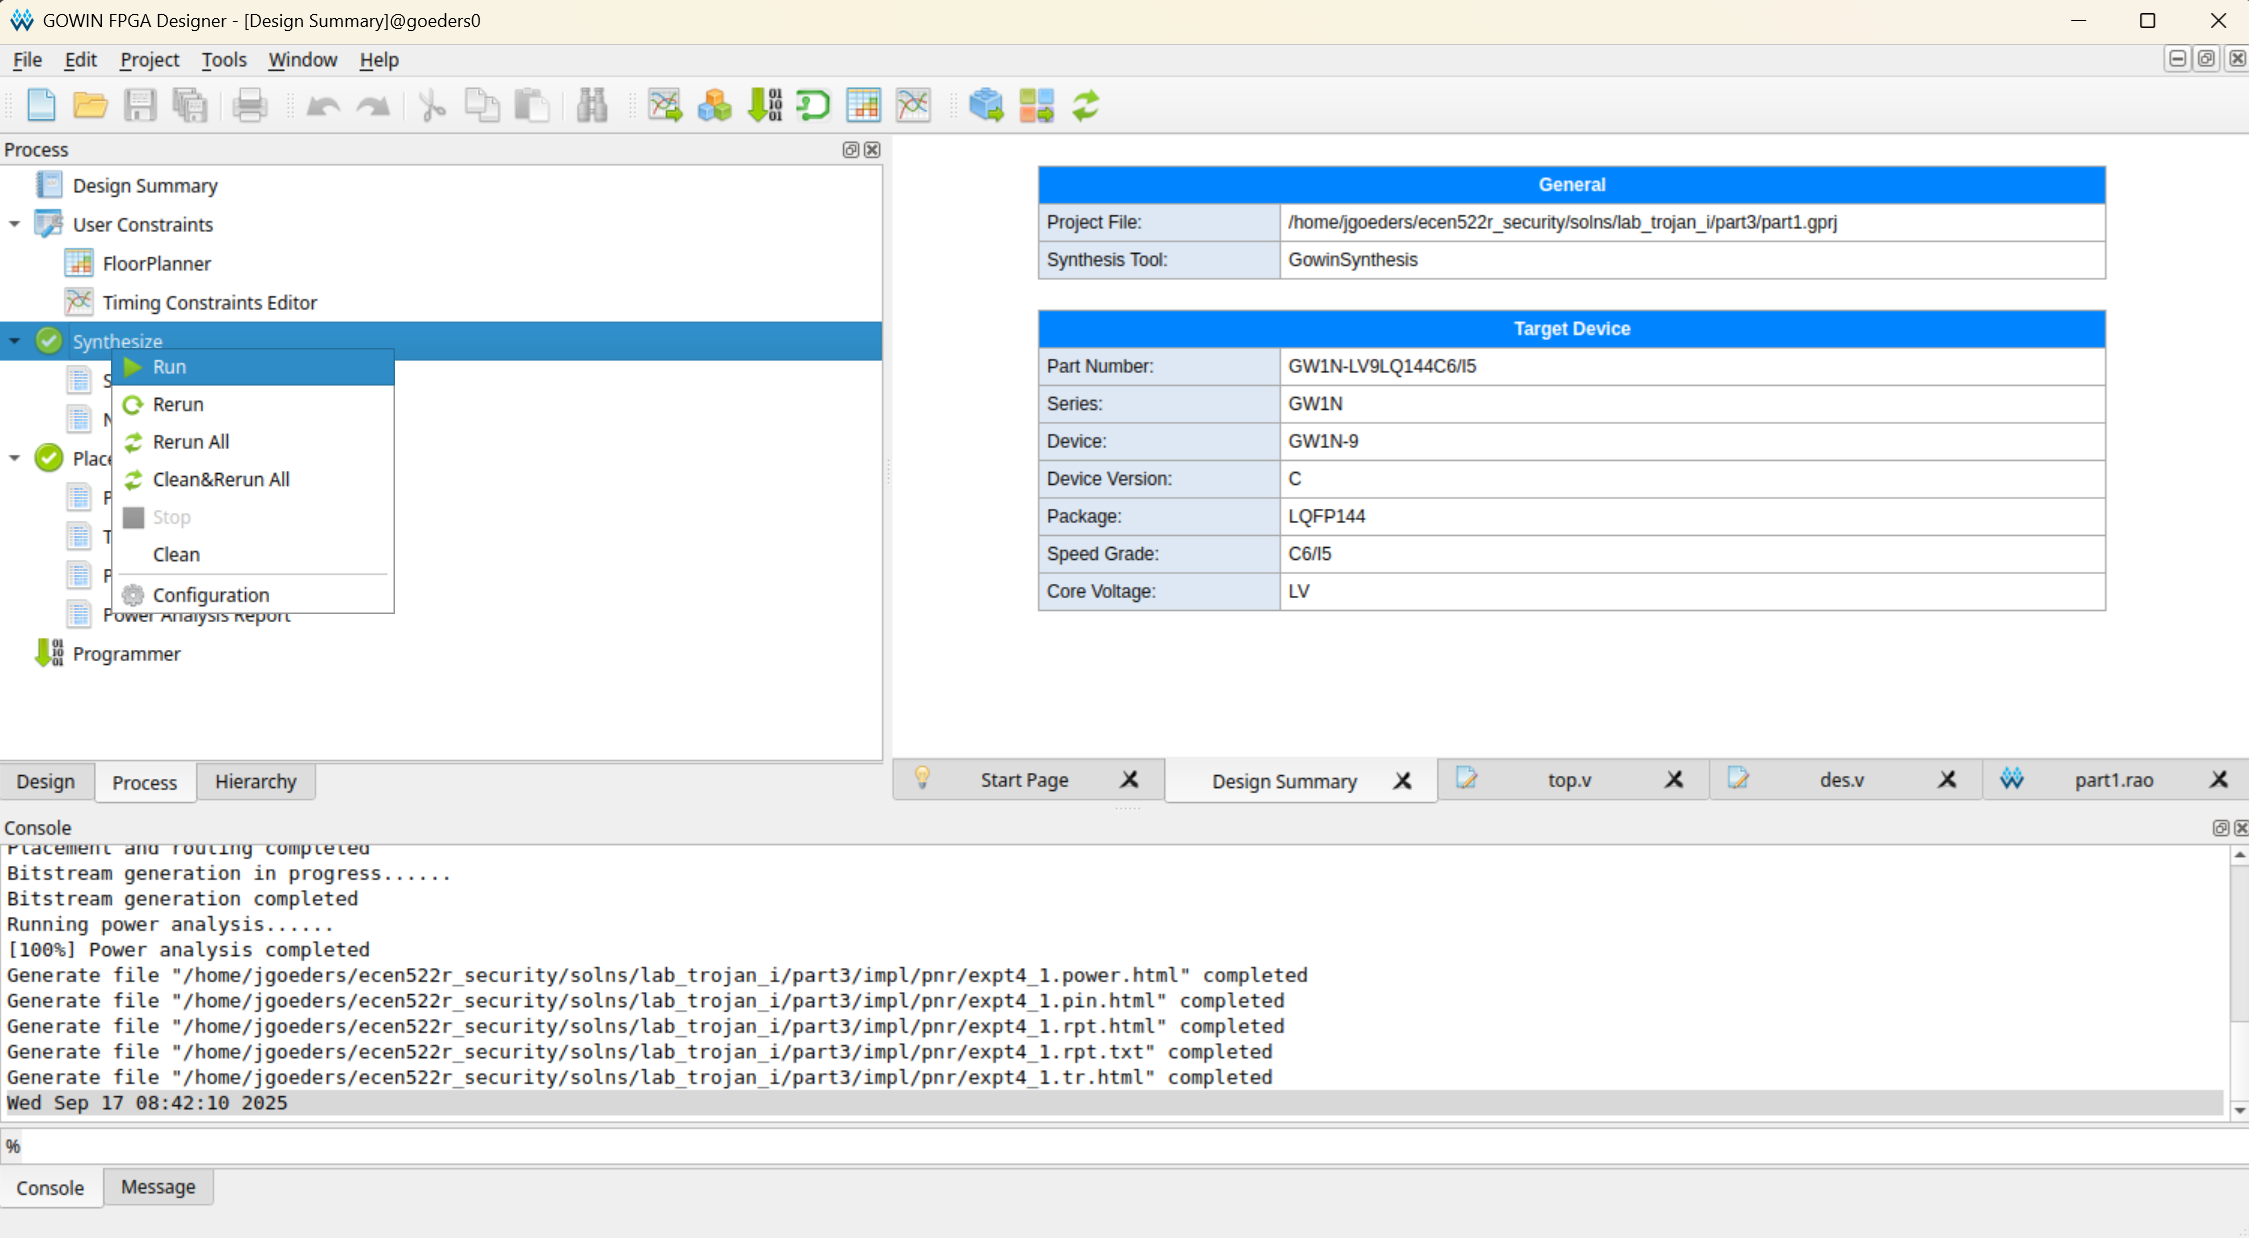Run Place & Route toolbar icon
2249x1238 pixels.
coord(1036,105)
